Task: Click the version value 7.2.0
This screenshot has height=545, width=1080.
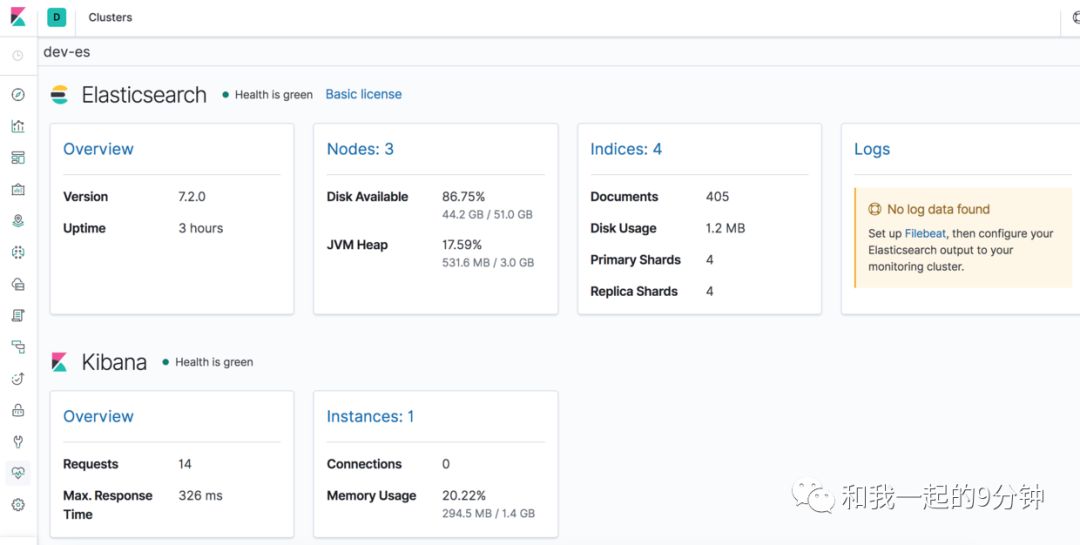Action: pyautogui.click(x=192, y=196)
